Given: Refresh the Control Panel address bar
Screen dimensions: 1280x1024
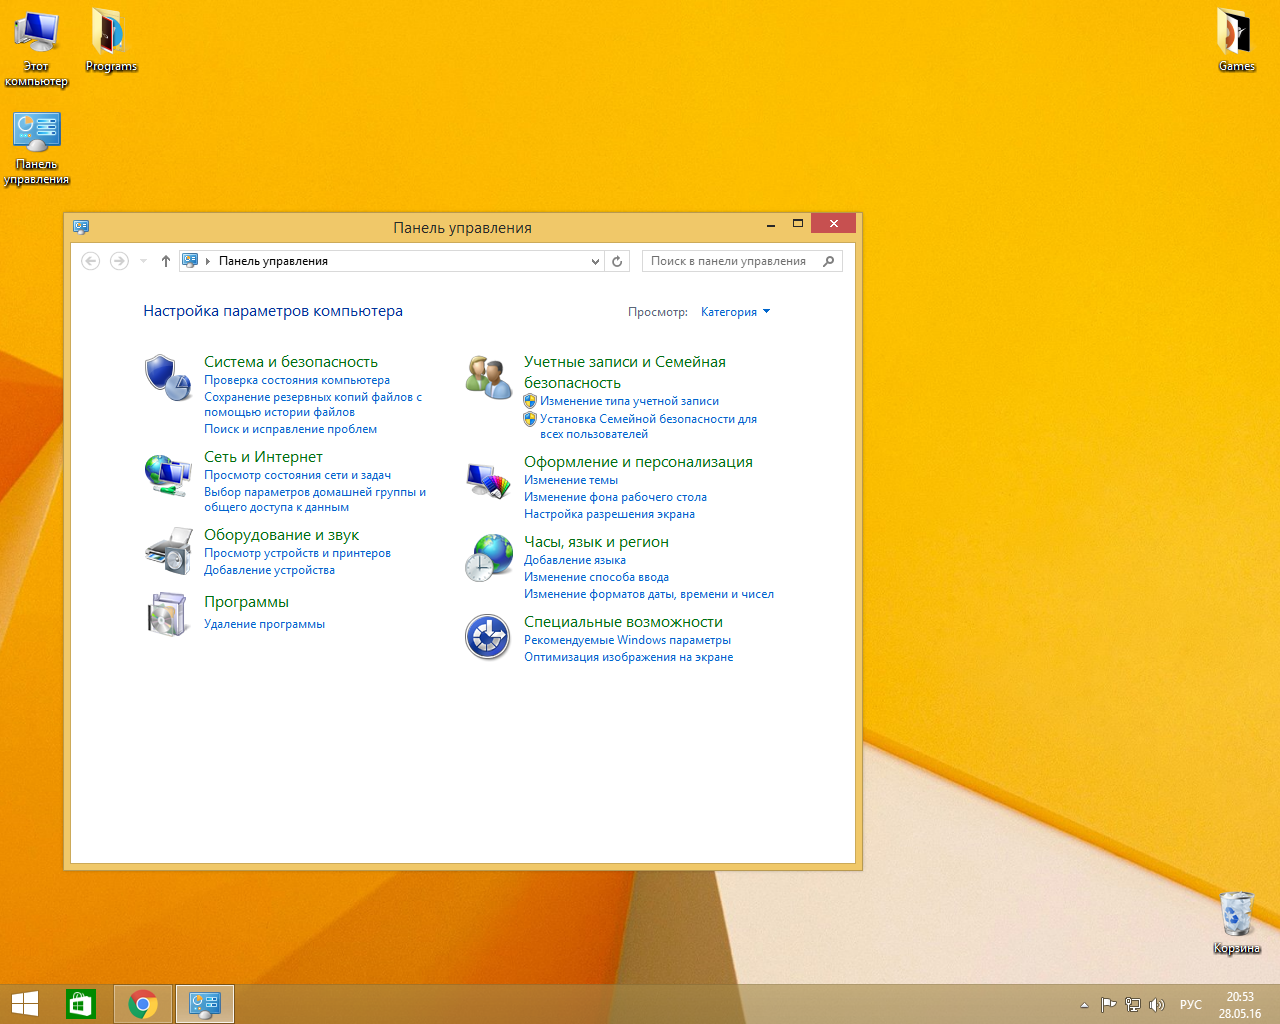Looking at the screenshot, I should (617, 261).
